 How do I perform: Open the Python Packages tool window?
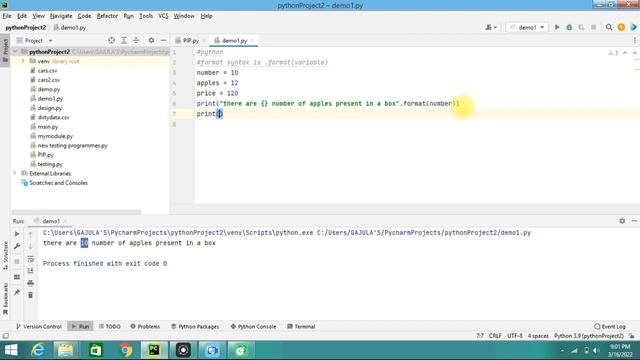click(195, 327)
